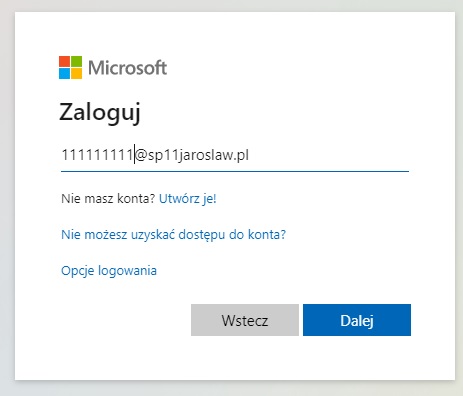Click the blue underline of the email field
463x396 pixels.
(x=235, y=171)
